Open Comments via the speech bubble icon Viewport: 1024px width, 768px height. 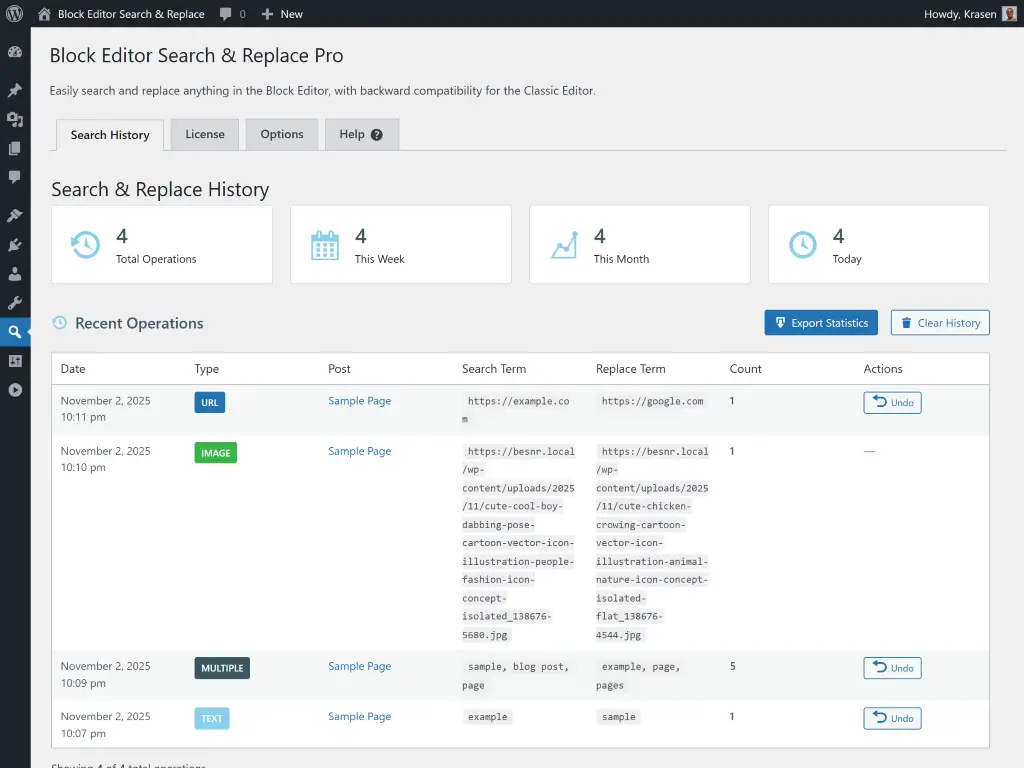click(15, 178)
